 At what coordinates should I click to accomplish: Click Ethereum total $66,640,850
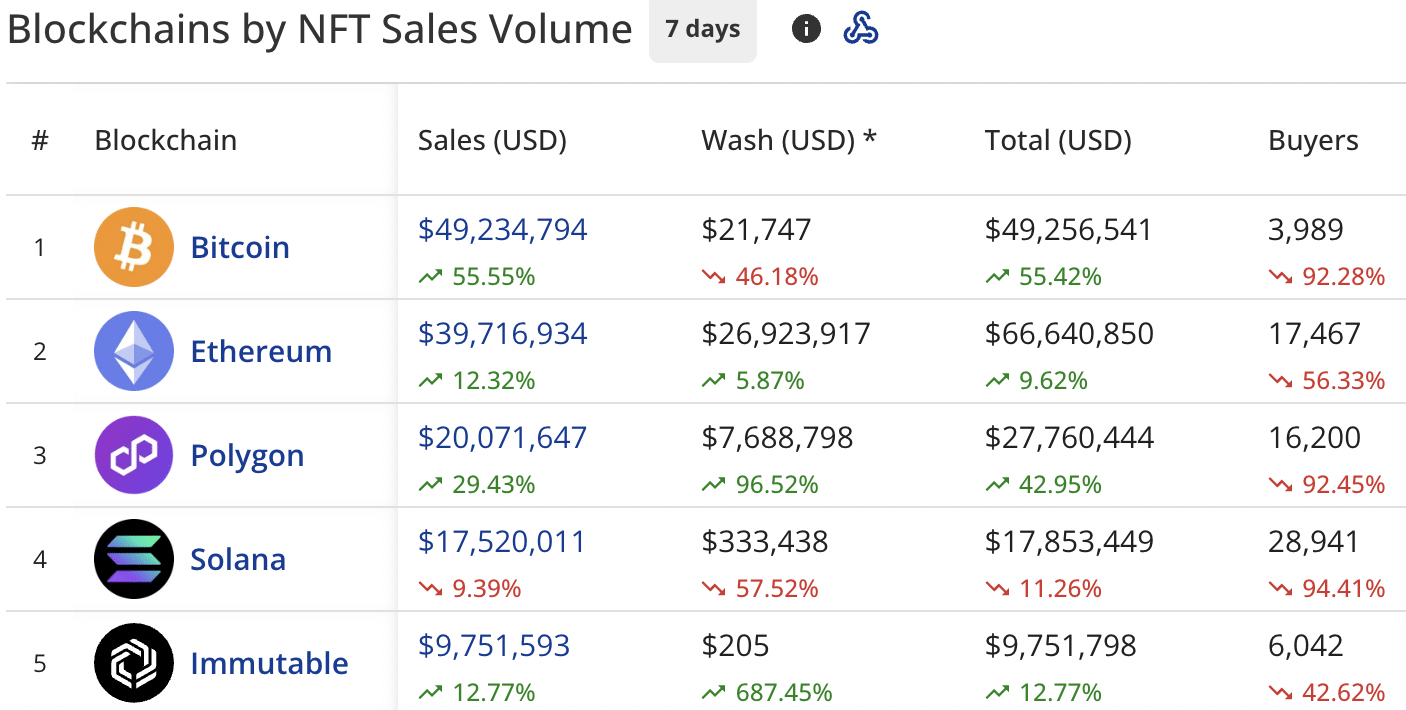[x=1069, y=334]
